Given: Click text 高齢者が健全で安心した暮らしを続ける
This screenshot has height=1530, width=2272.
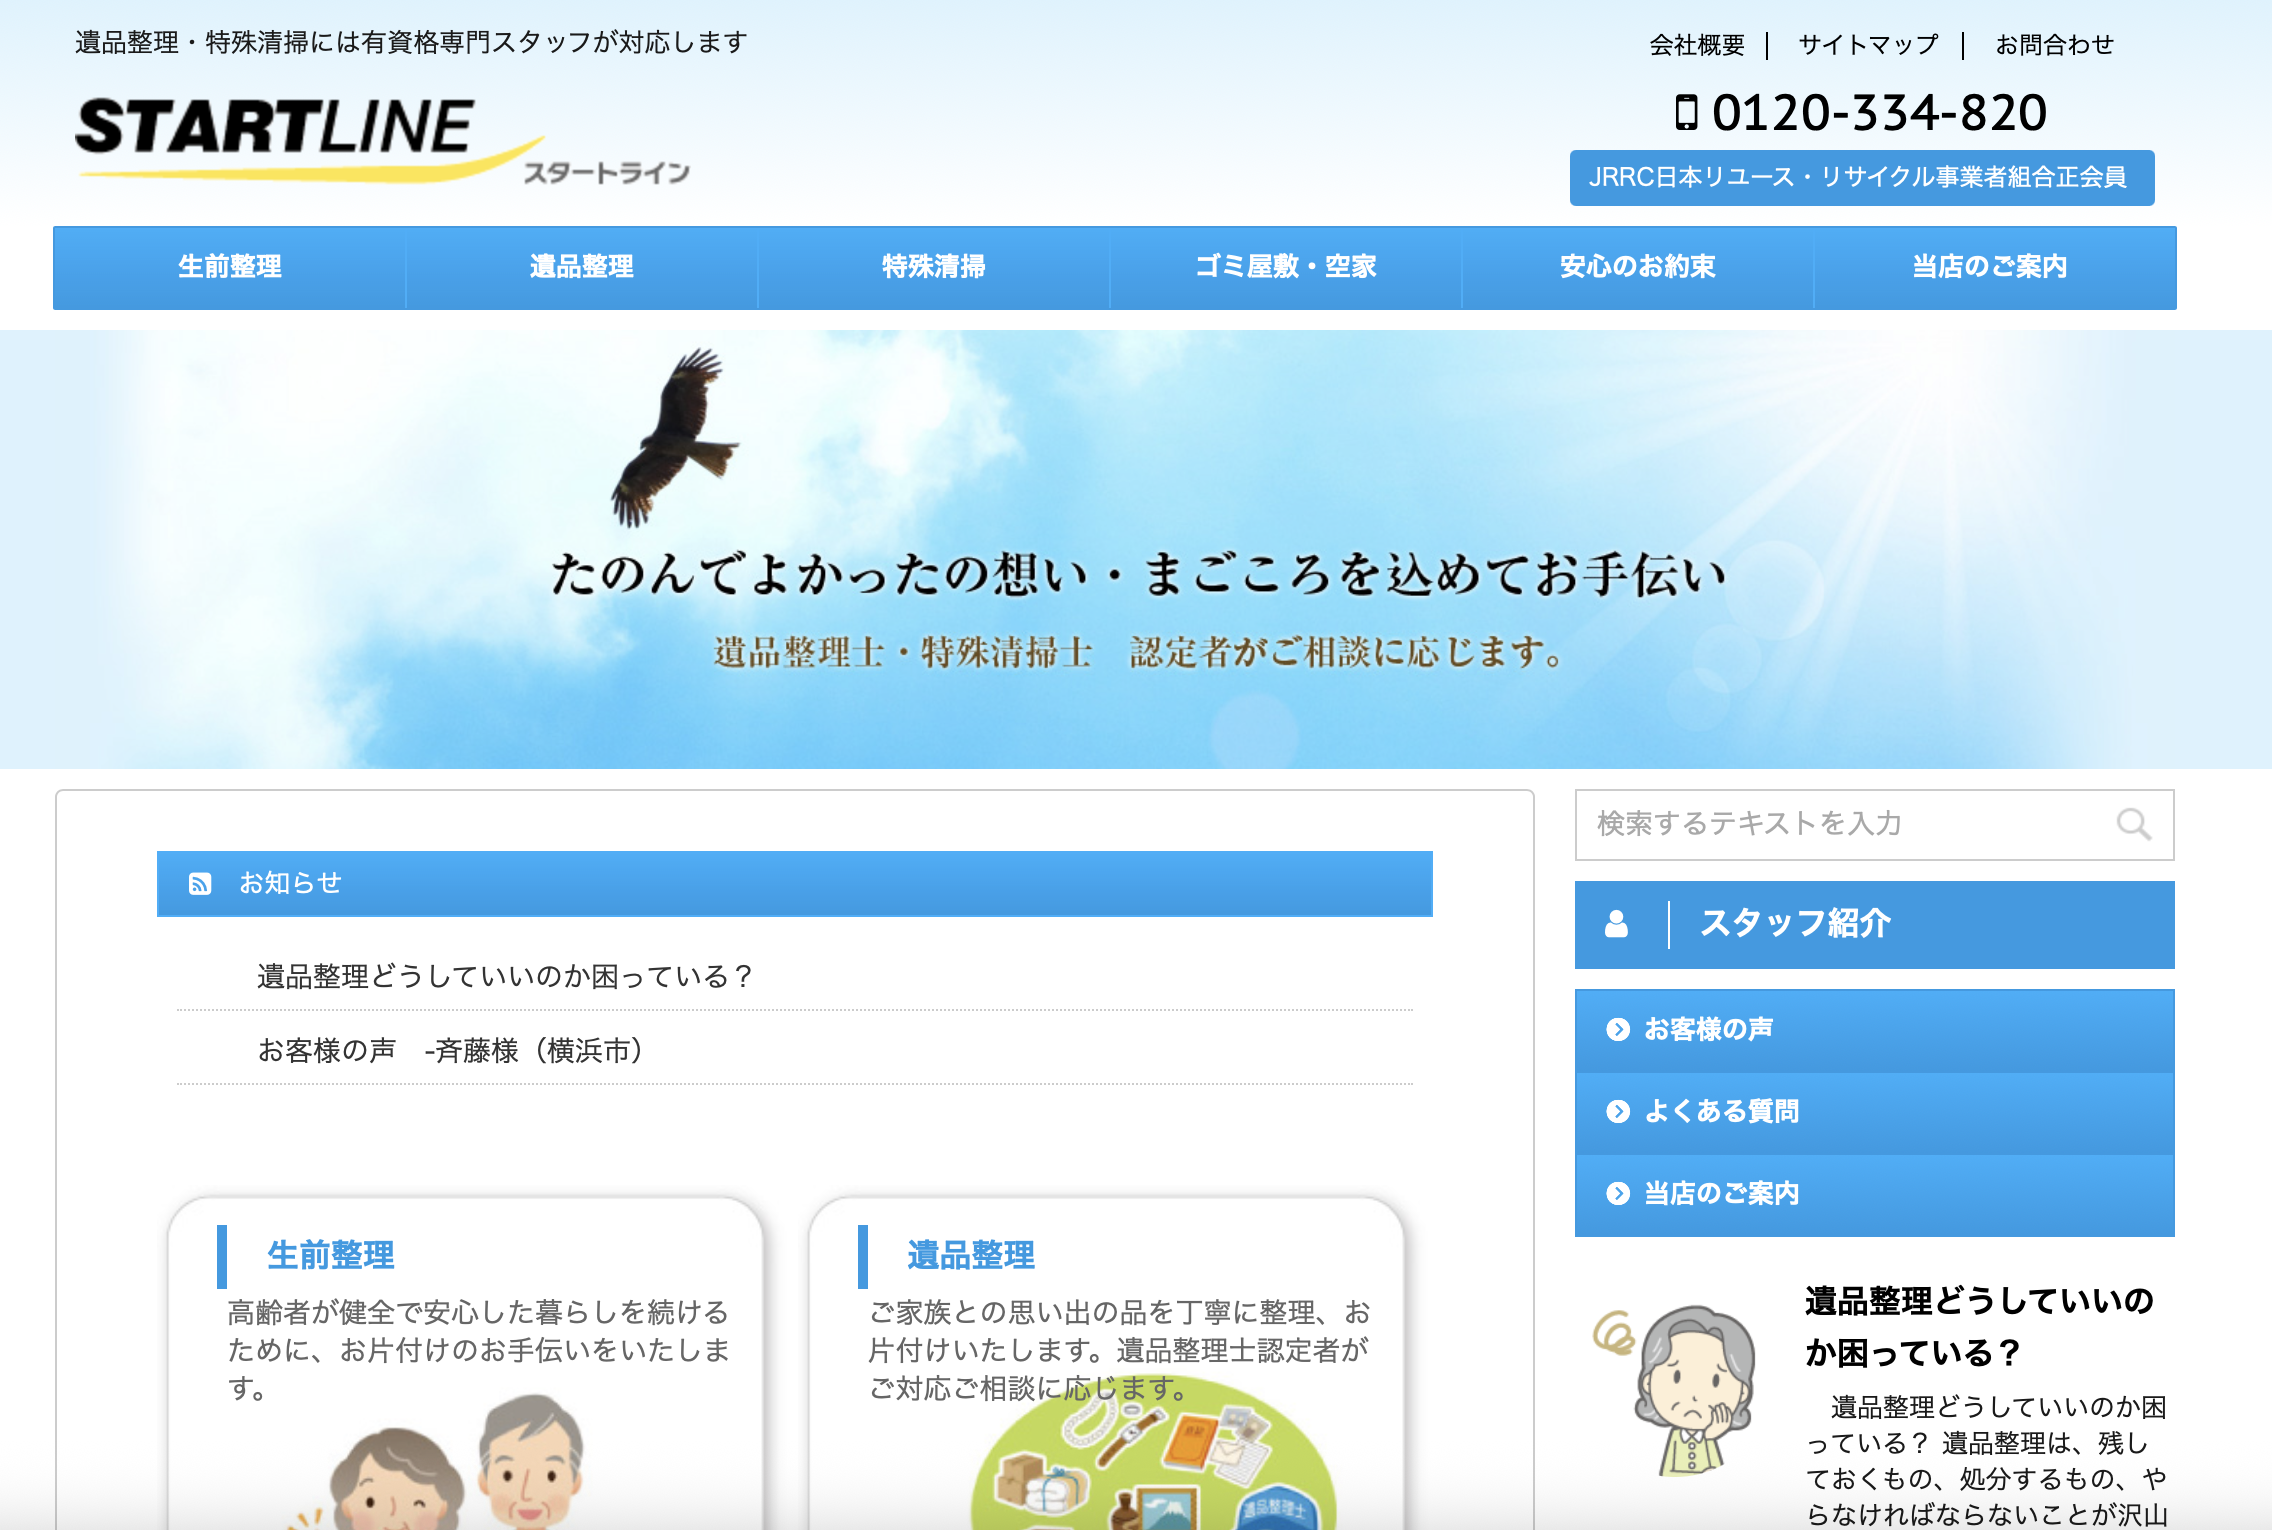Looking at the screenshot, I should [x=478, y=1312].
